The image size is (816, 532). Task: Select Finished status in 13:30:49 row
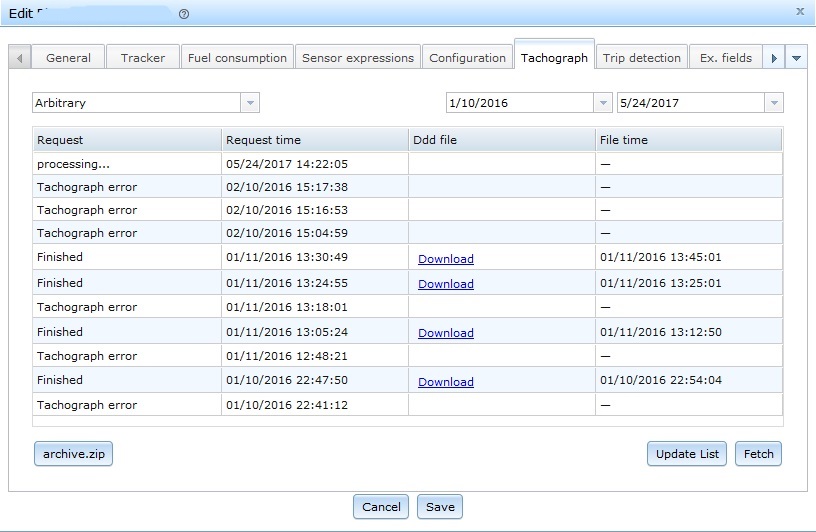point(60,257)
